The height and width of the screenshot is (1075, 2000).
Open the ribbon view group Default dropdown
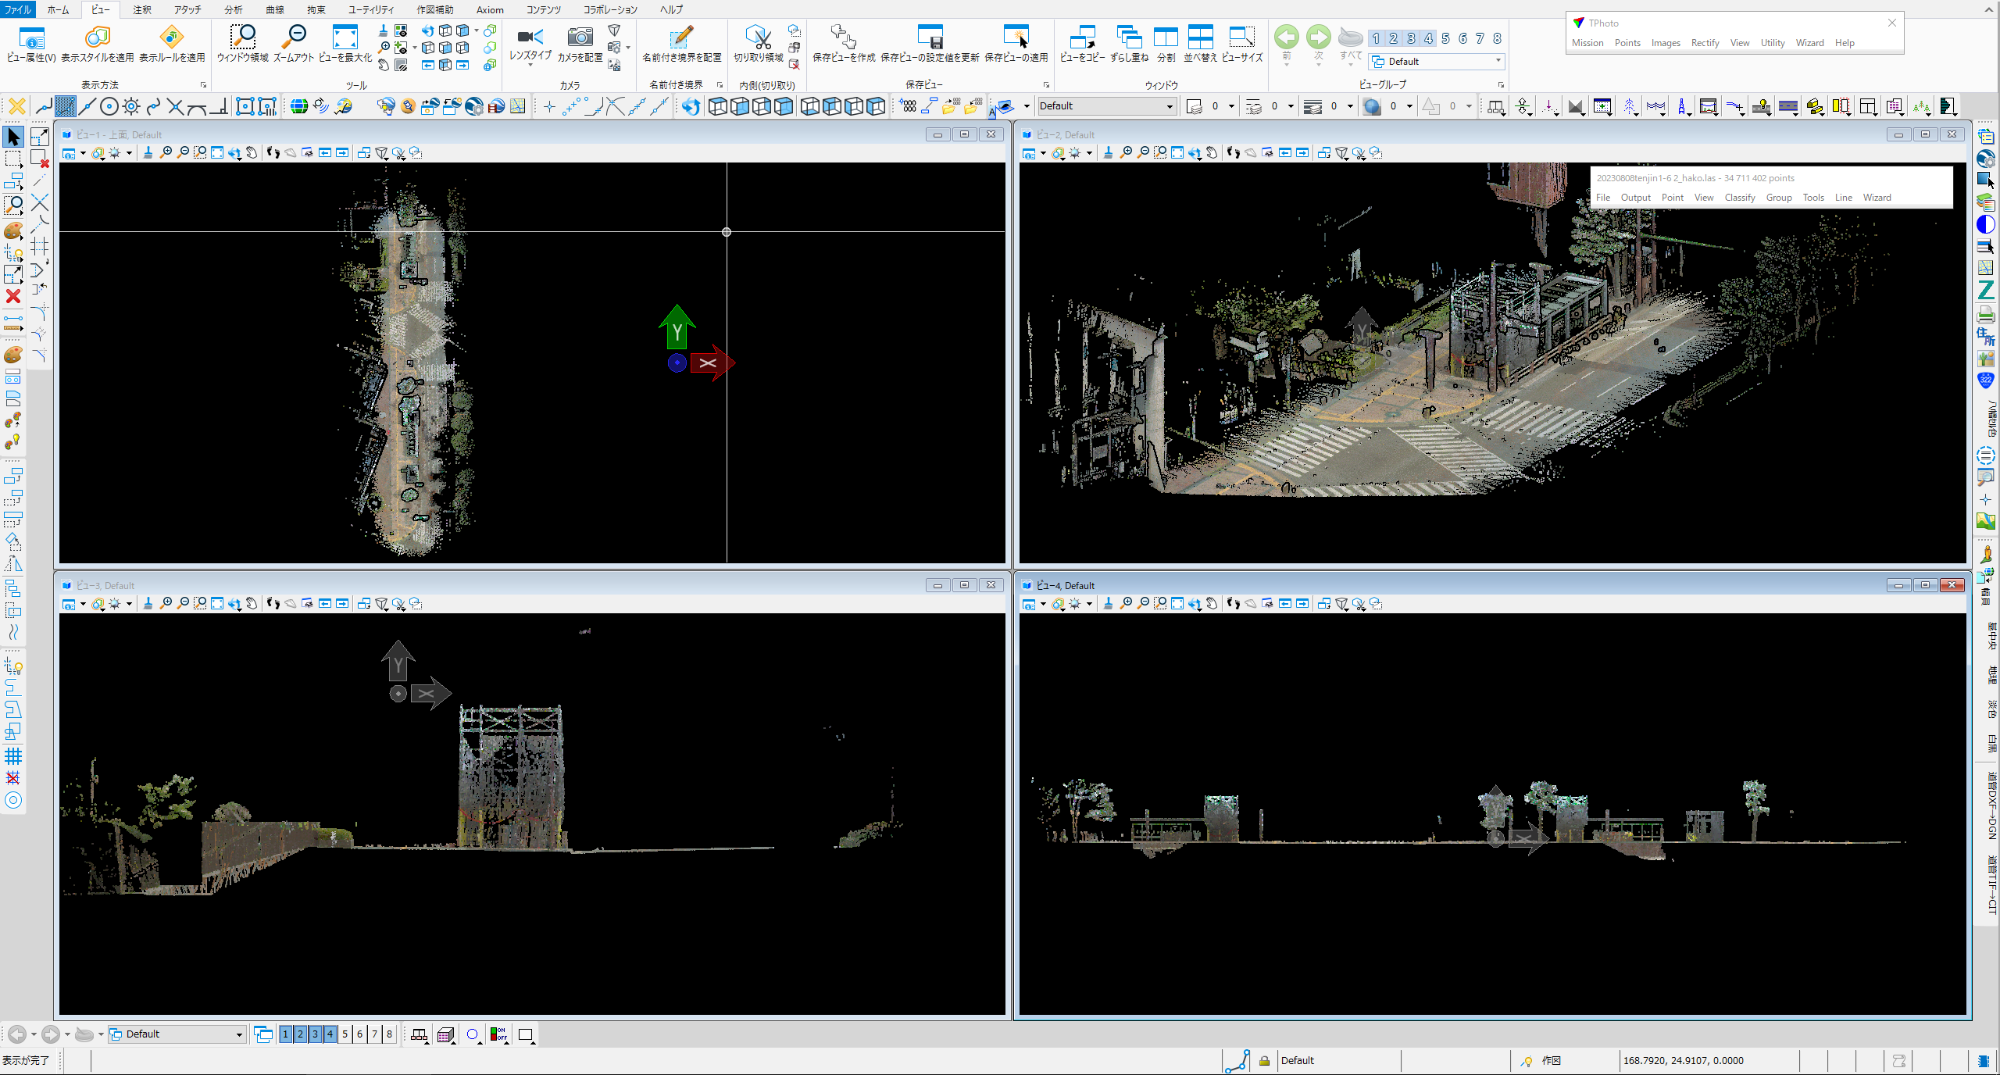(x=1498, y=61)
